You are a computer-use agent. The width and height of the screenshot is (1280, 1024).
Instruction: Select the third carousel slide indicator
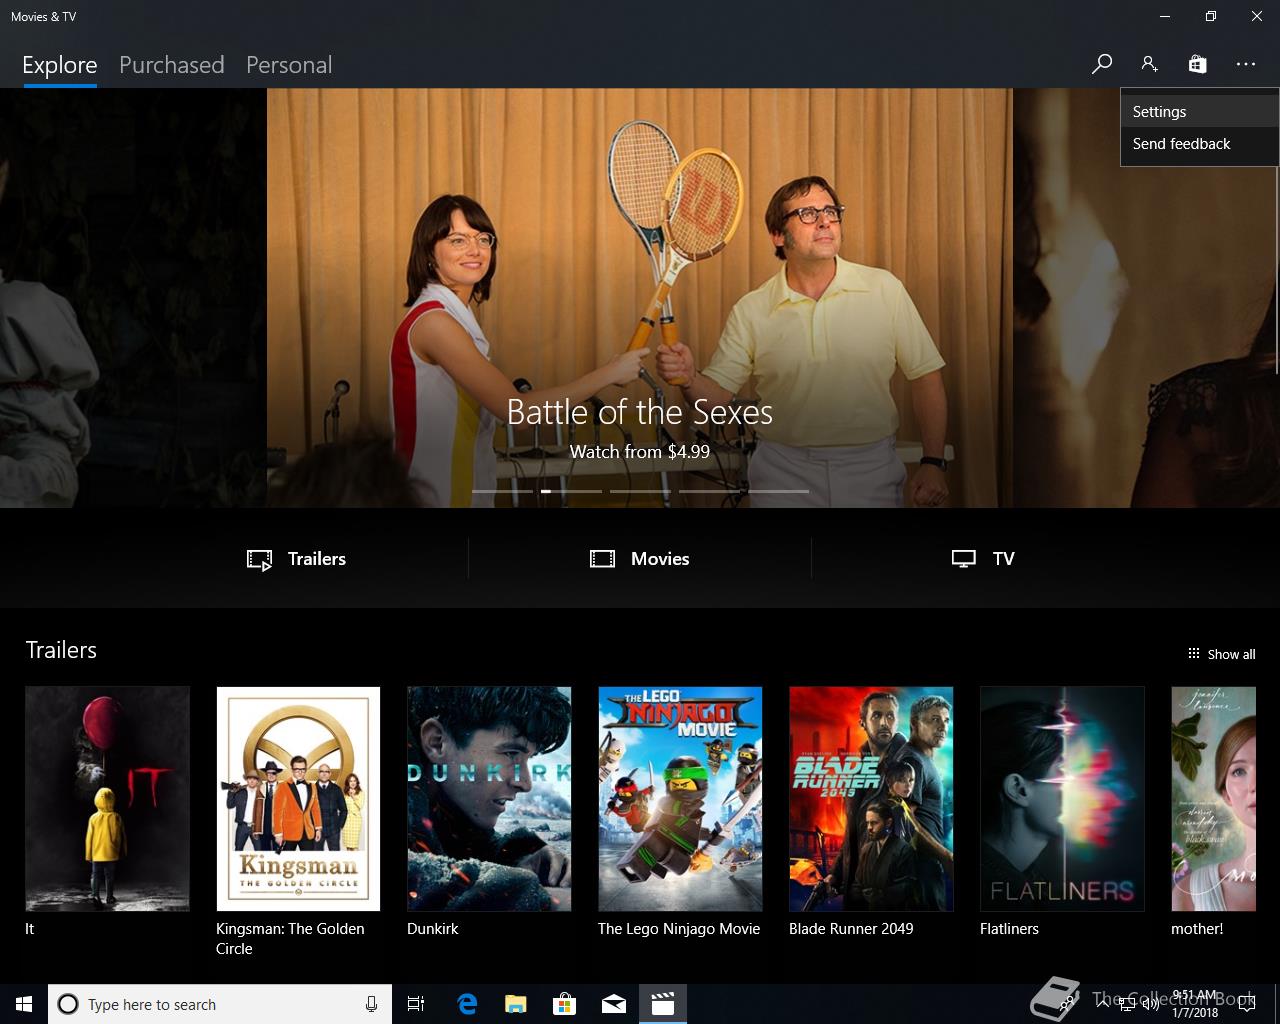640,491
